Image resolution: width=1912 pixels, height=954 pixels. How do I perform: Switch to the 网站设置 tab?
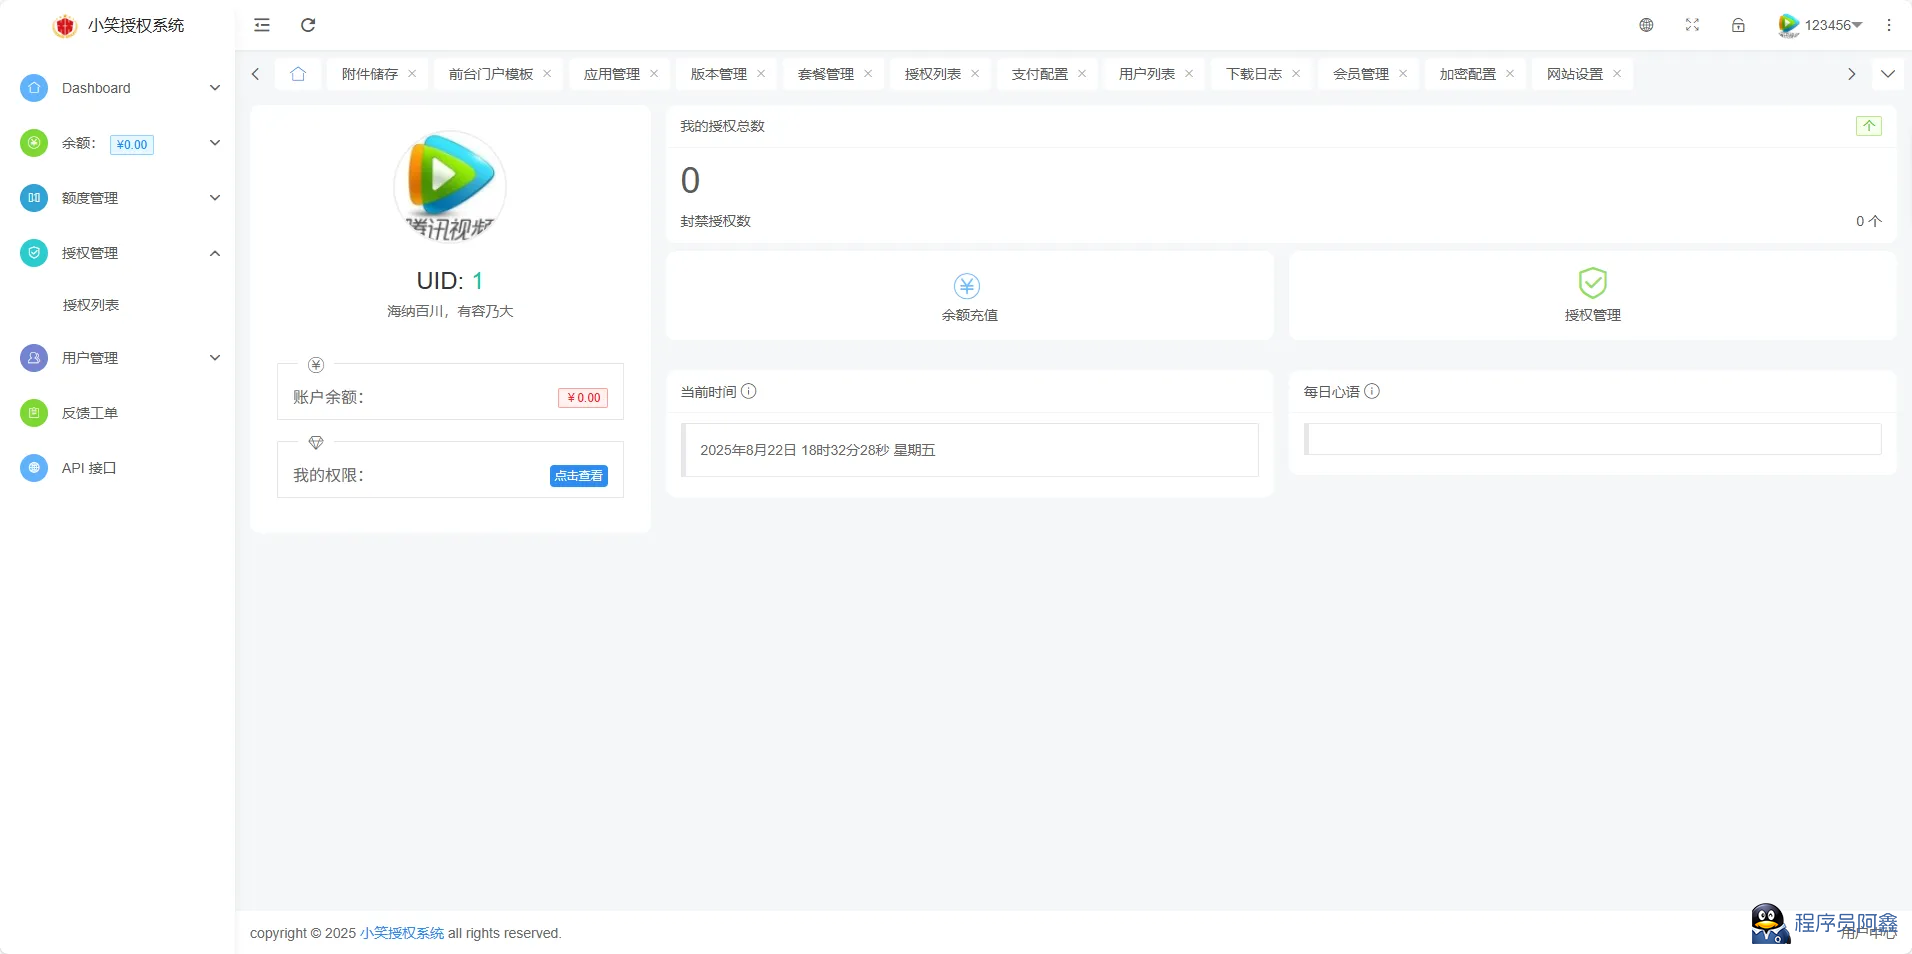(1574, 74)
